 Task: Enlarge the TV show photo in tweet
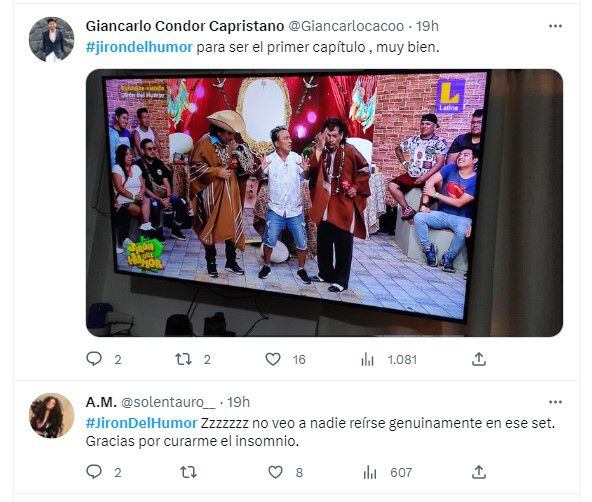pos(324,203)
